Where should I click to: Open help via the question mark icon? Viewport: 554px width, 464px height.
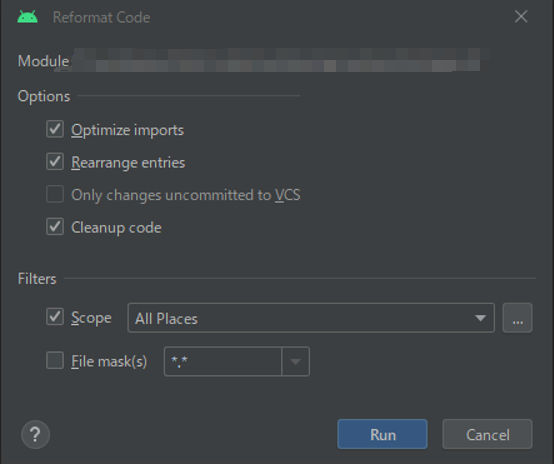coord(35,434)
